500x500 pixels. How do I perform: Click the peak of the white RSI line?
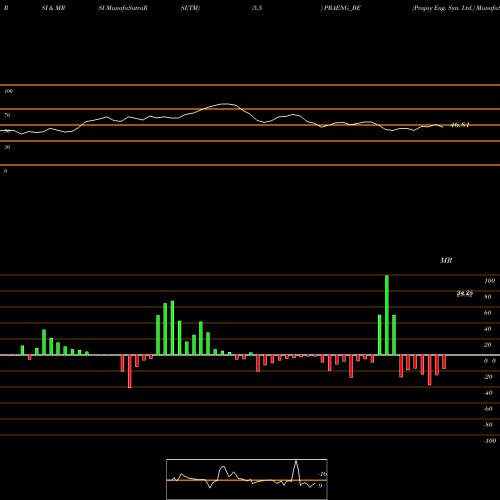point(226,104)
